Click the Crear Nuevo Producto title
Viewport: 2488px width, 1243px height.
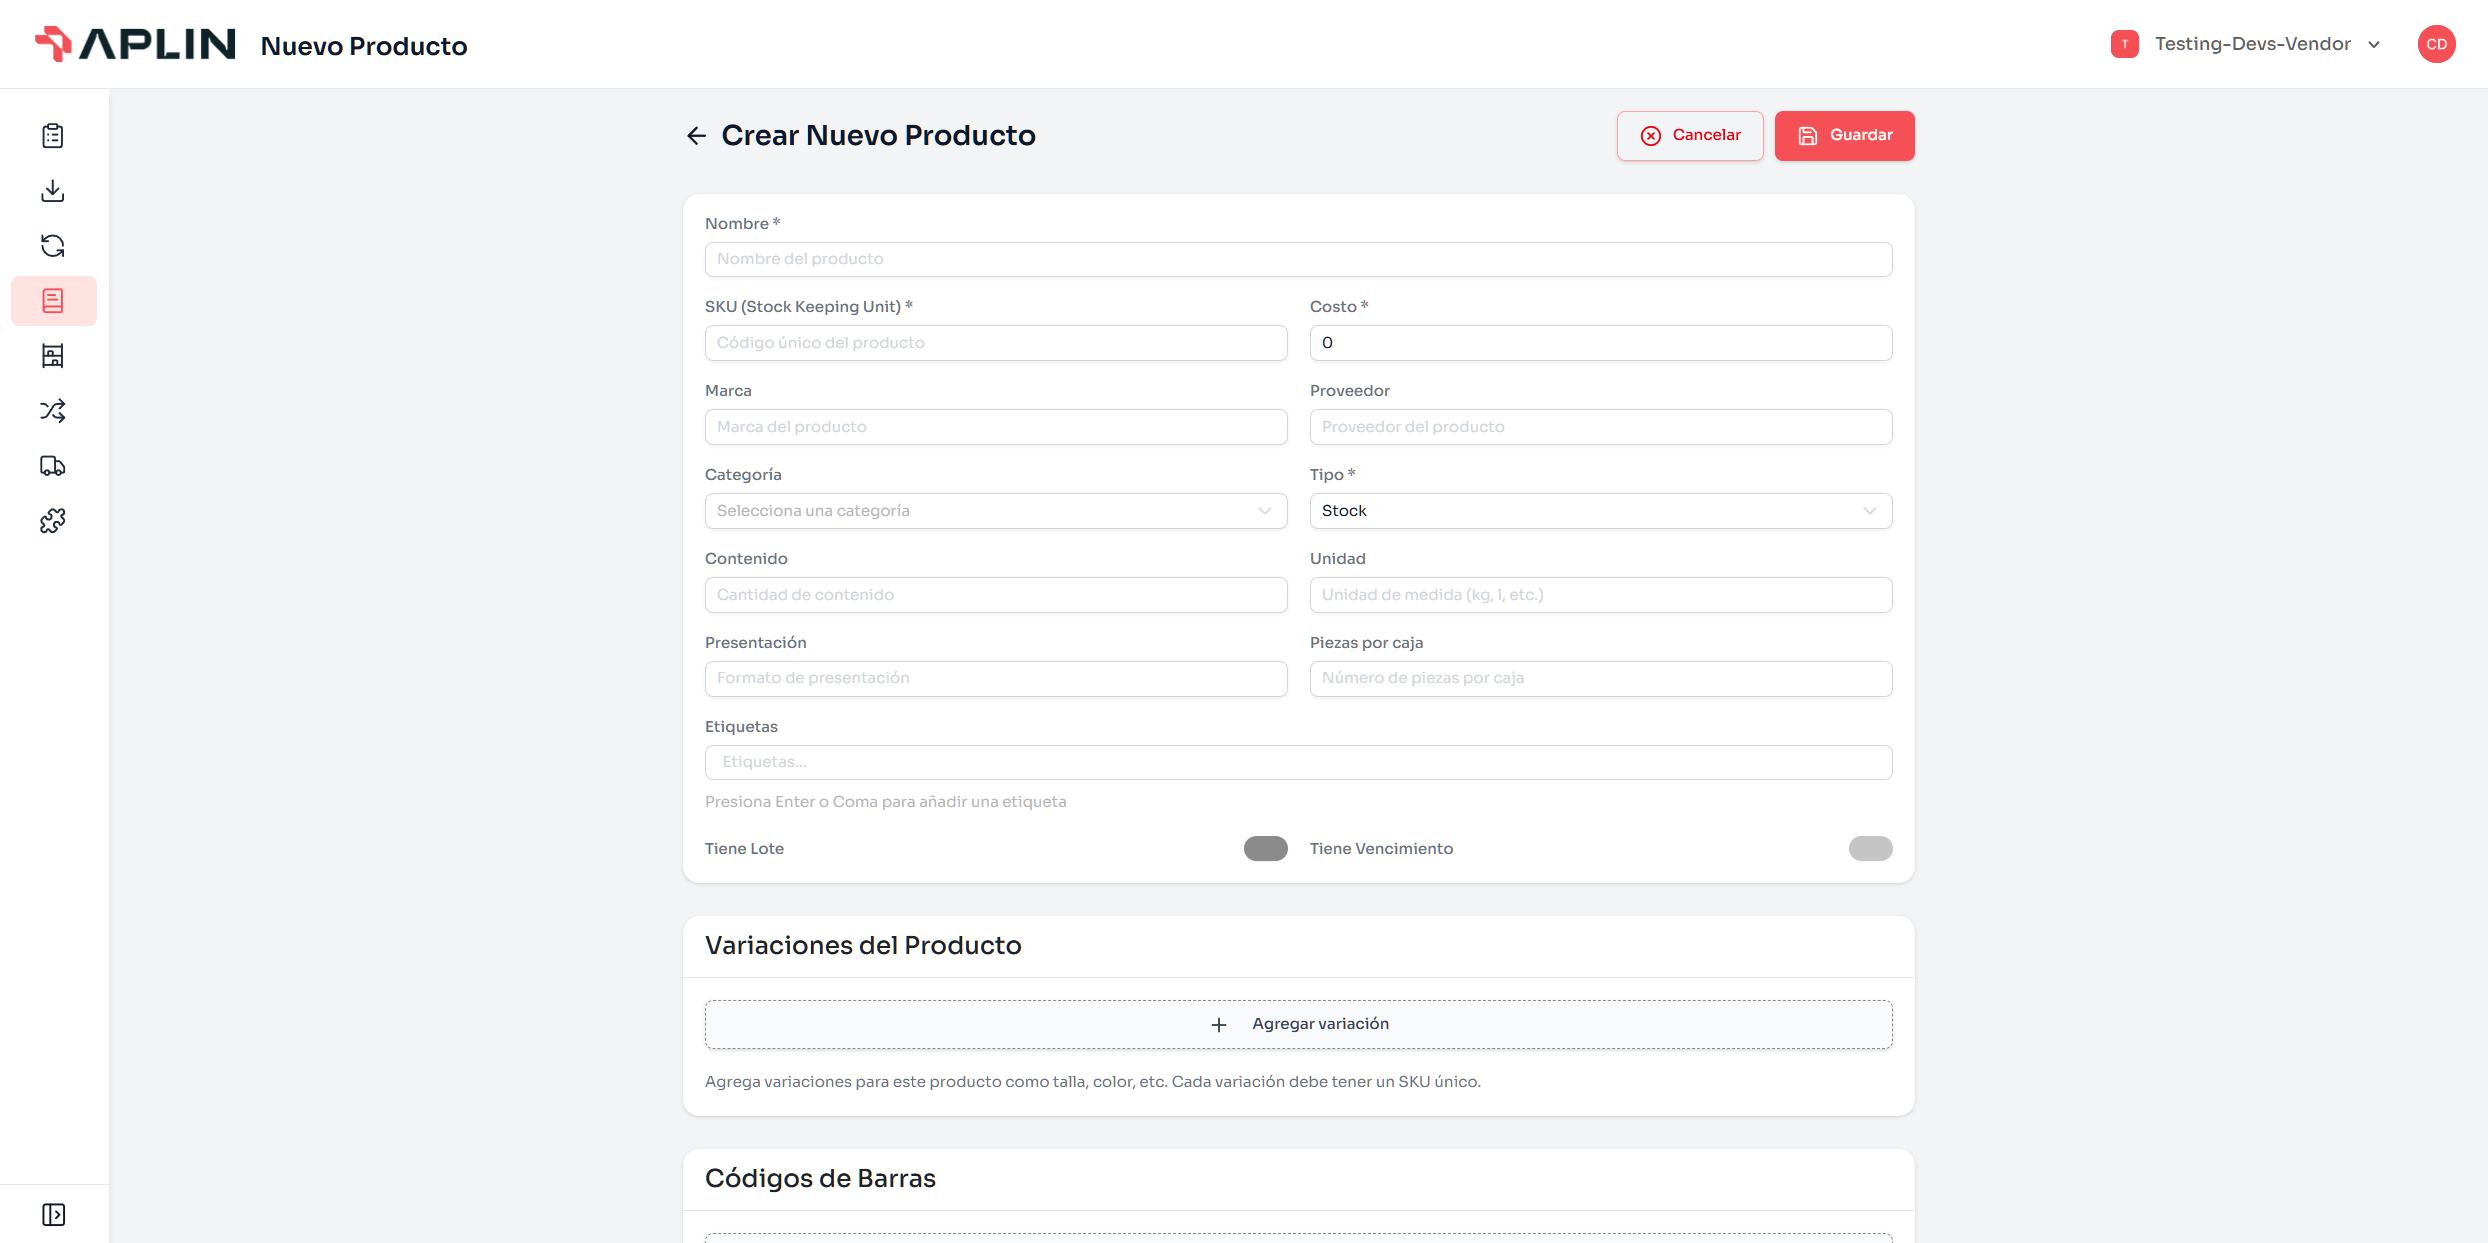[x=878, y=136]
